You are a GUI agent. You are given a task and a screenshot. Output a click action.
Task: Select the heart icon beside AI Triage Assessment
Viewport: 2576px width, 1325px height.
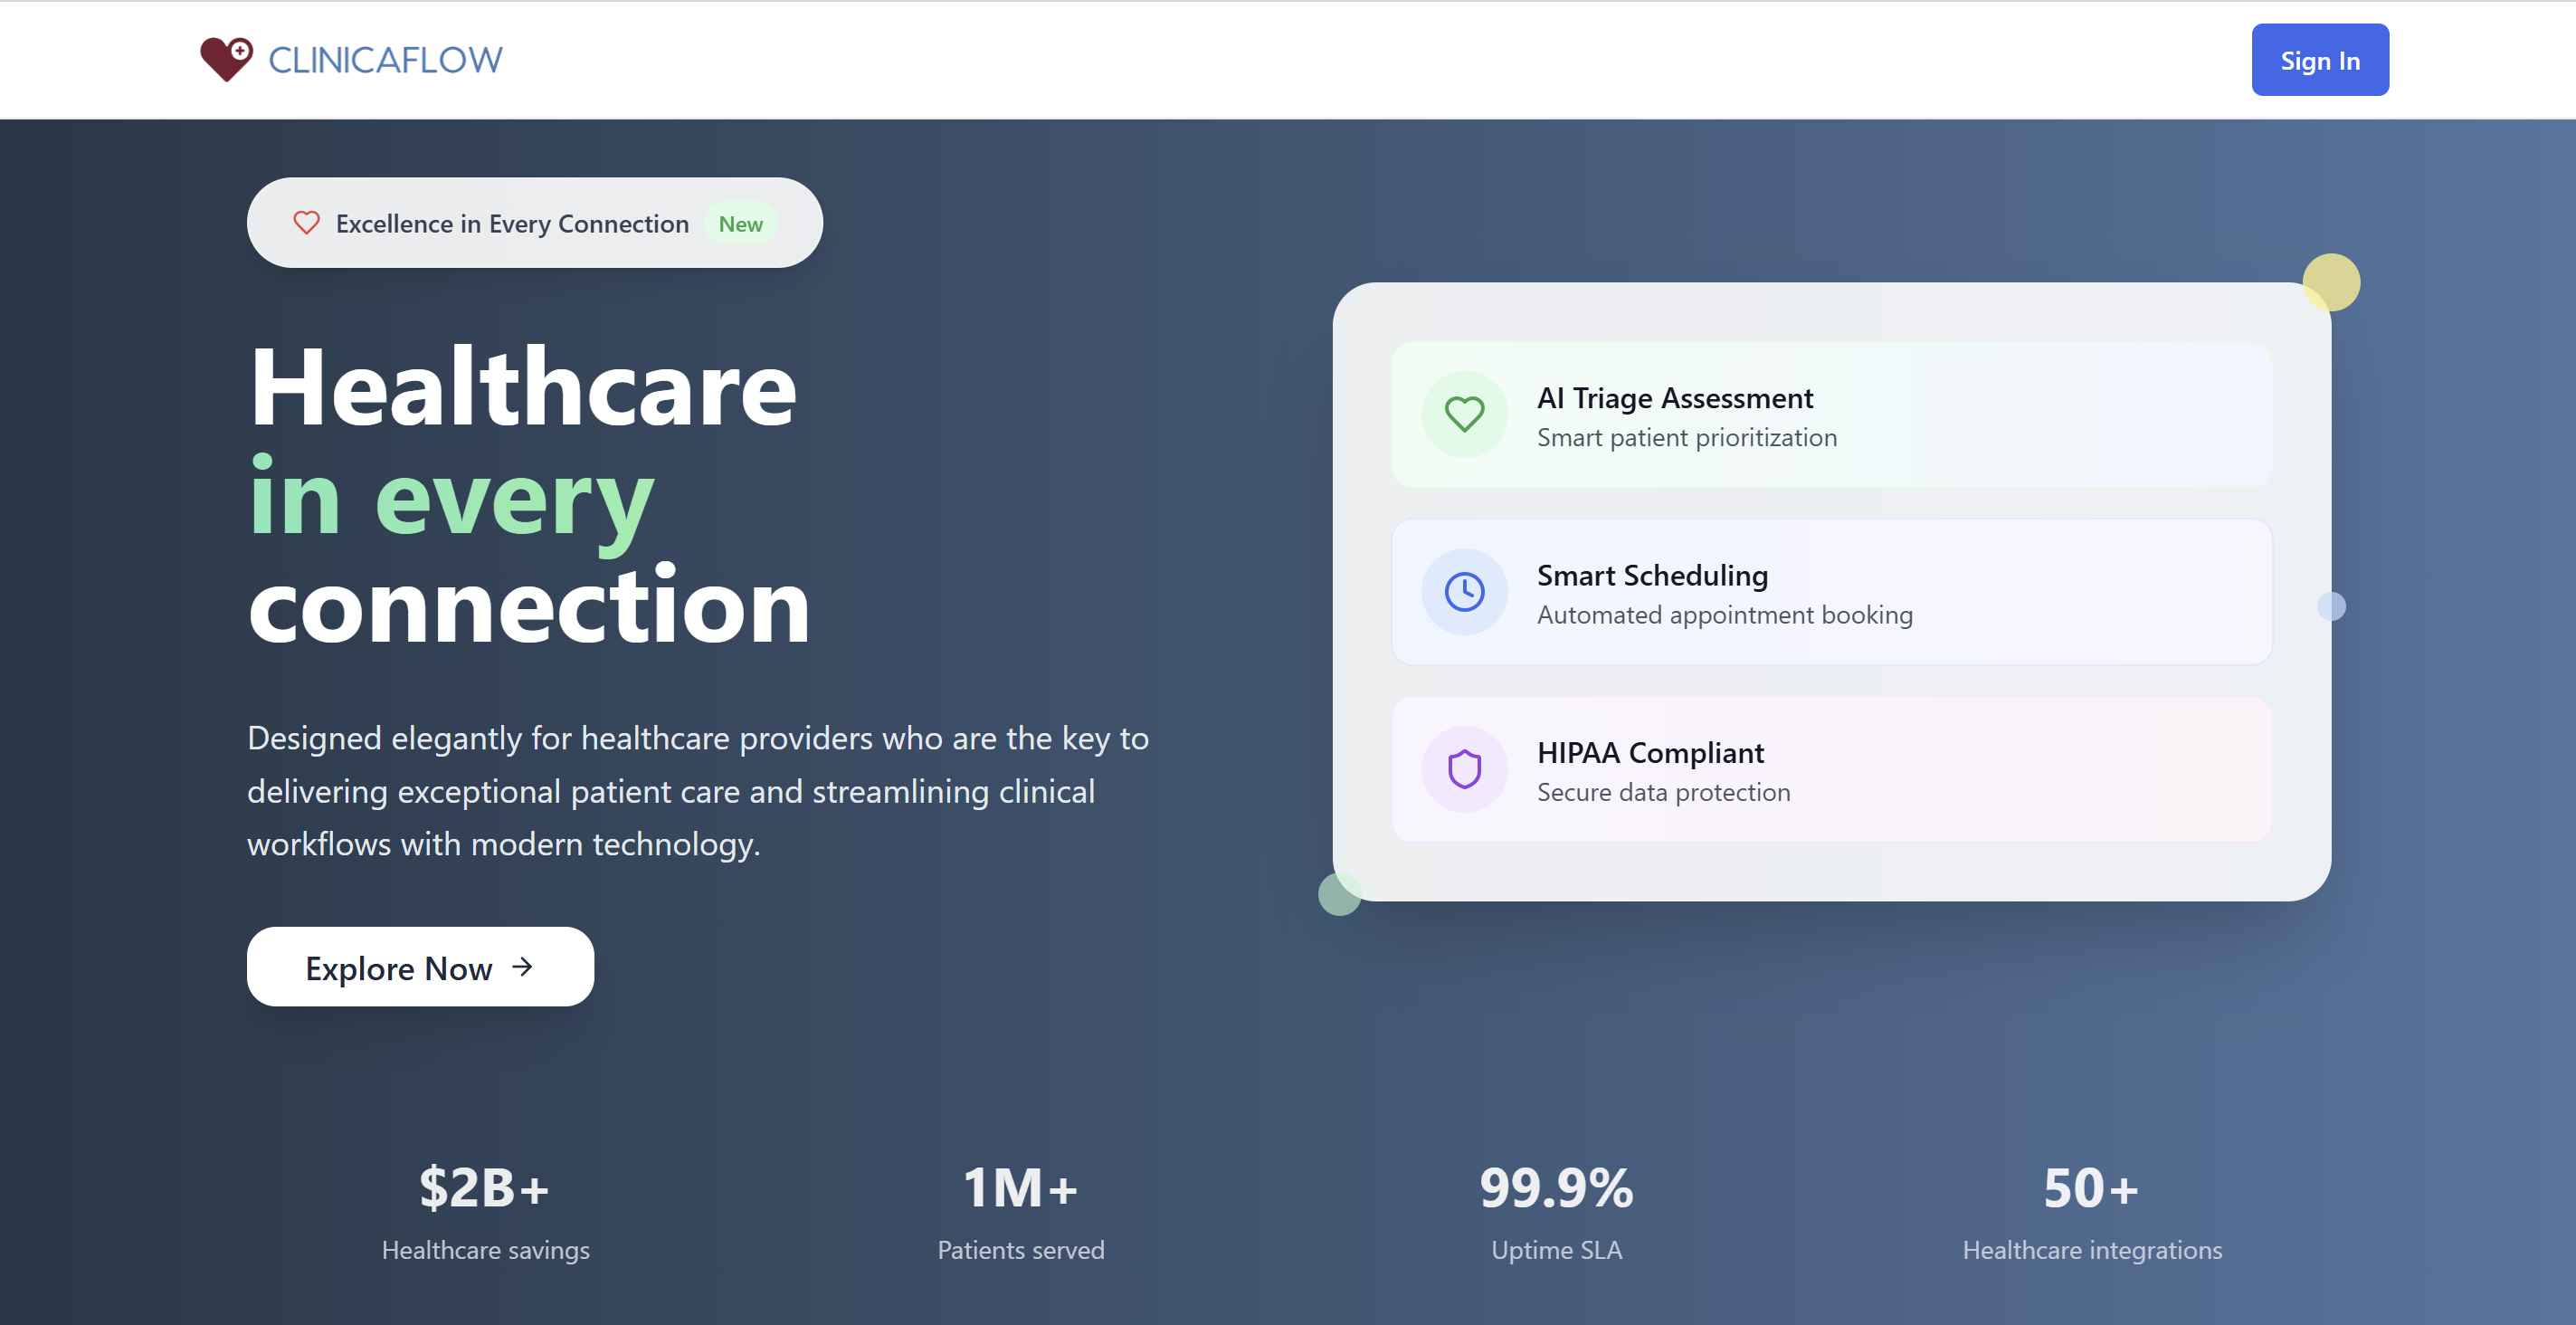pyautogui.click(x=1464, y=414)
